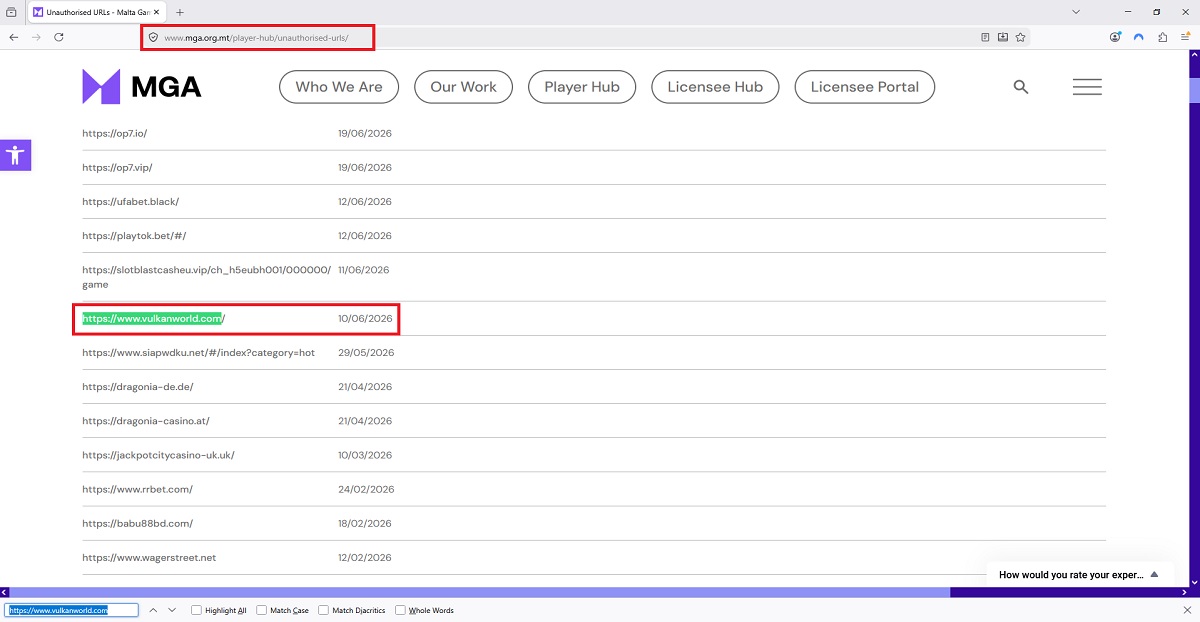Screen dimensions: 1200x622
Task: Open the Licensee Hub menu
Action: [715, 87]
